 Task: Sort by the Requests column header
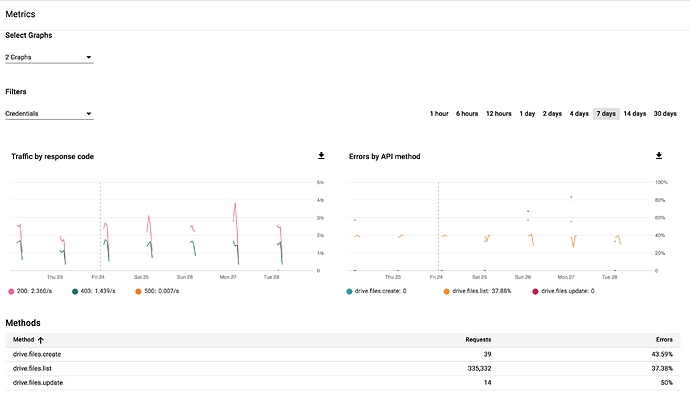click(x=478, y=340)
